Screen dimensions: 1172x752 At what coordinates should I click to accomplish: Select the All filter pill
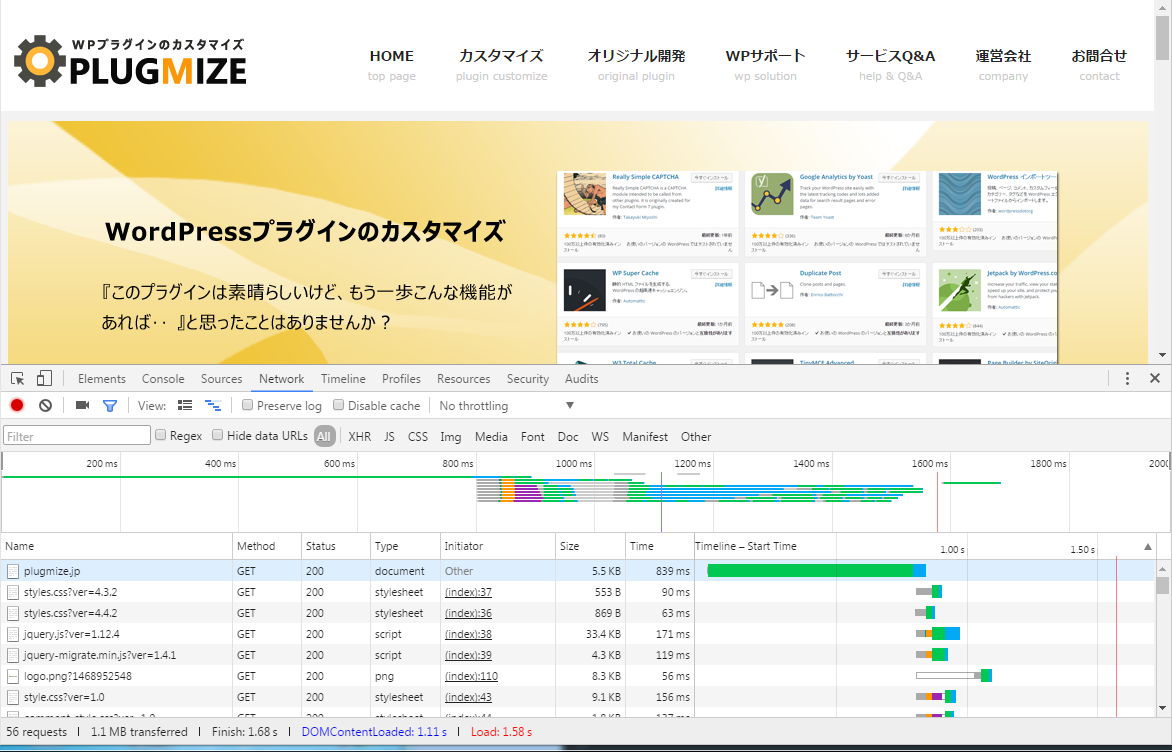point(324,437)
